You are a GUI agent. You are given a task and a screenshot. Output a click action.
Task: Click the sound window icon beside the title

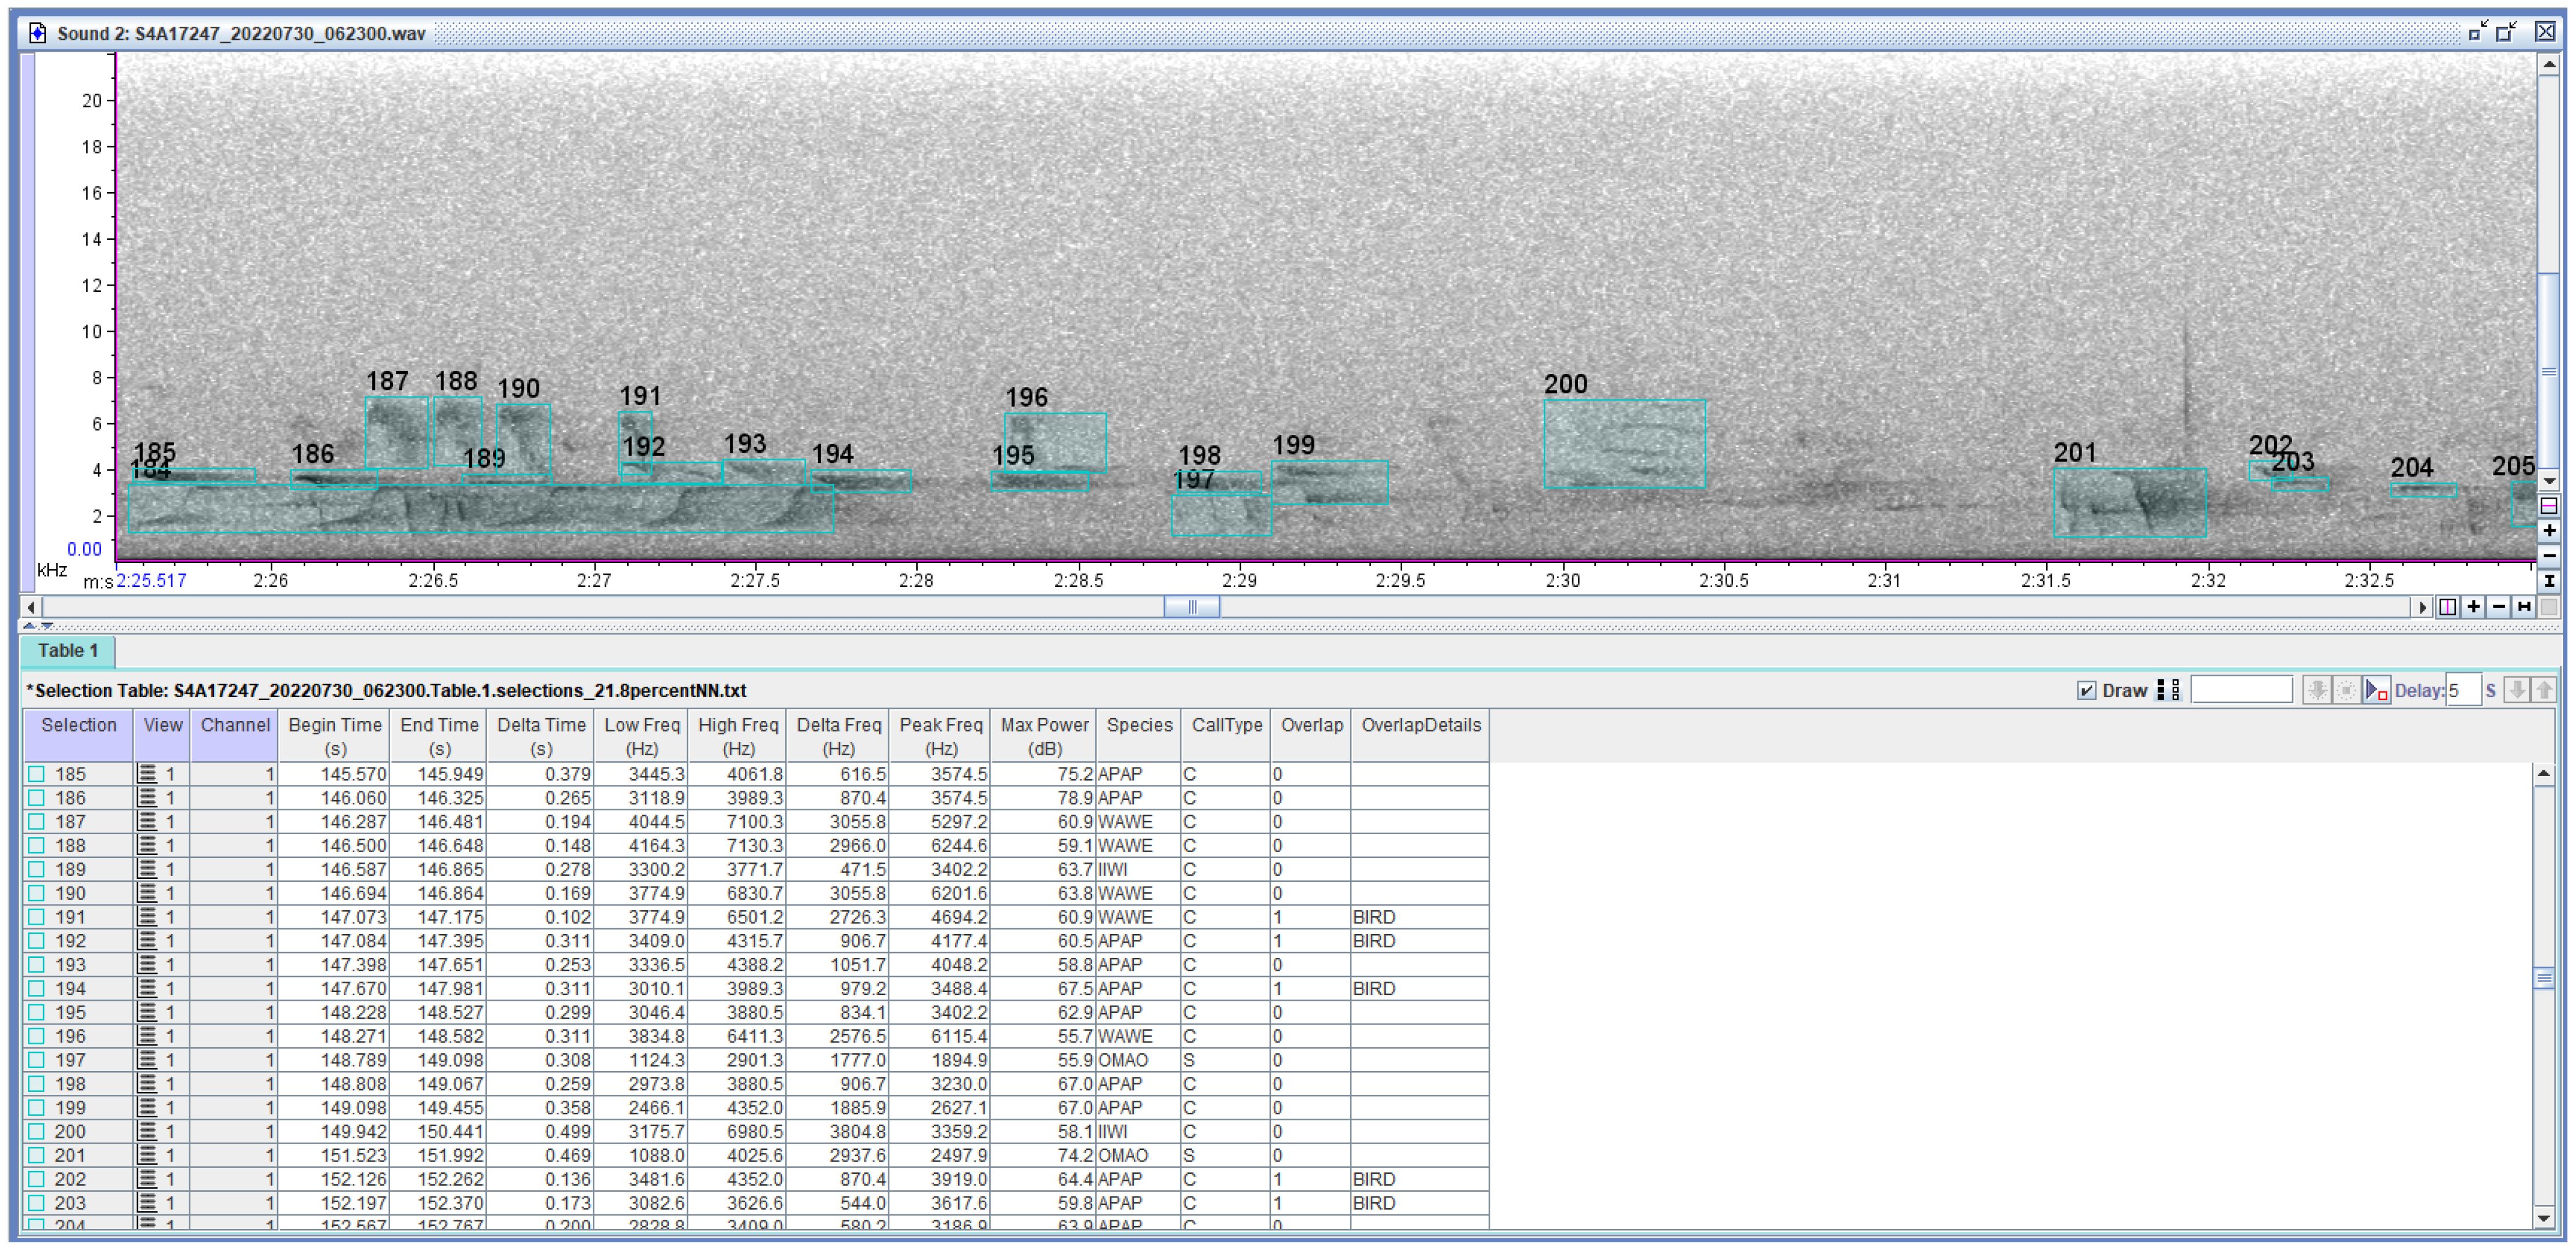pyautogui.click(x=37, y=33)
